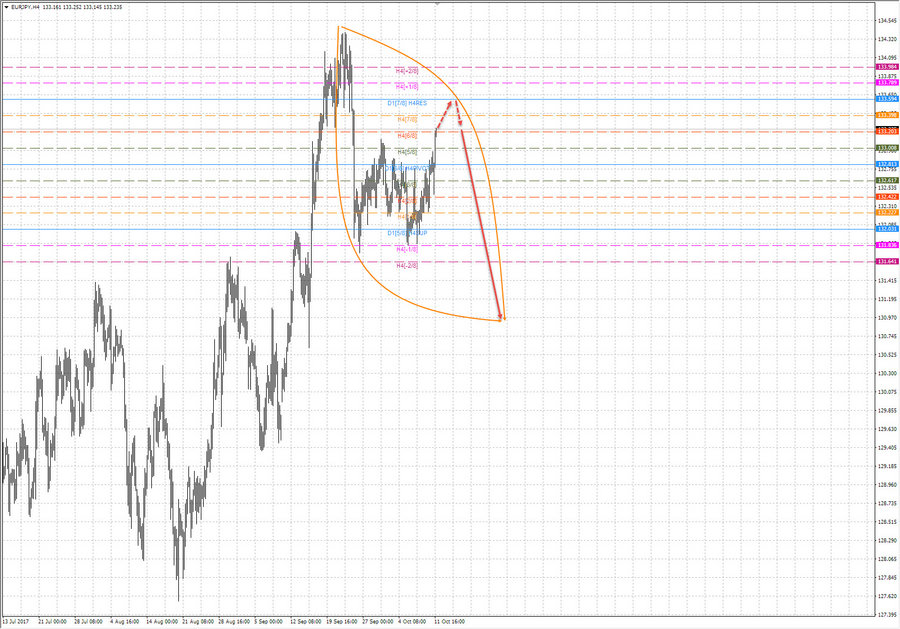
Task: Click the 13 Jul 2017 date label
Action: coord(15,622)
